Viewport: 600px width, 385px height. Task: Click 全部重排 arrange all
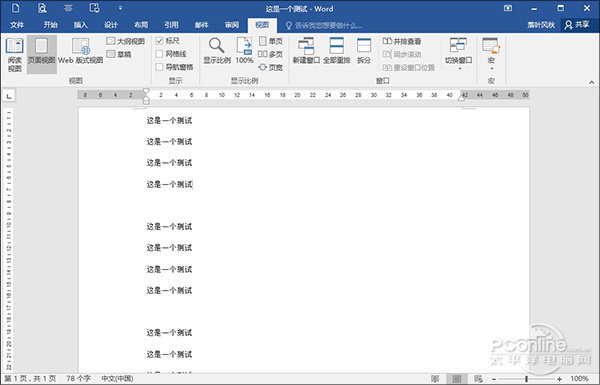point(337,51)
